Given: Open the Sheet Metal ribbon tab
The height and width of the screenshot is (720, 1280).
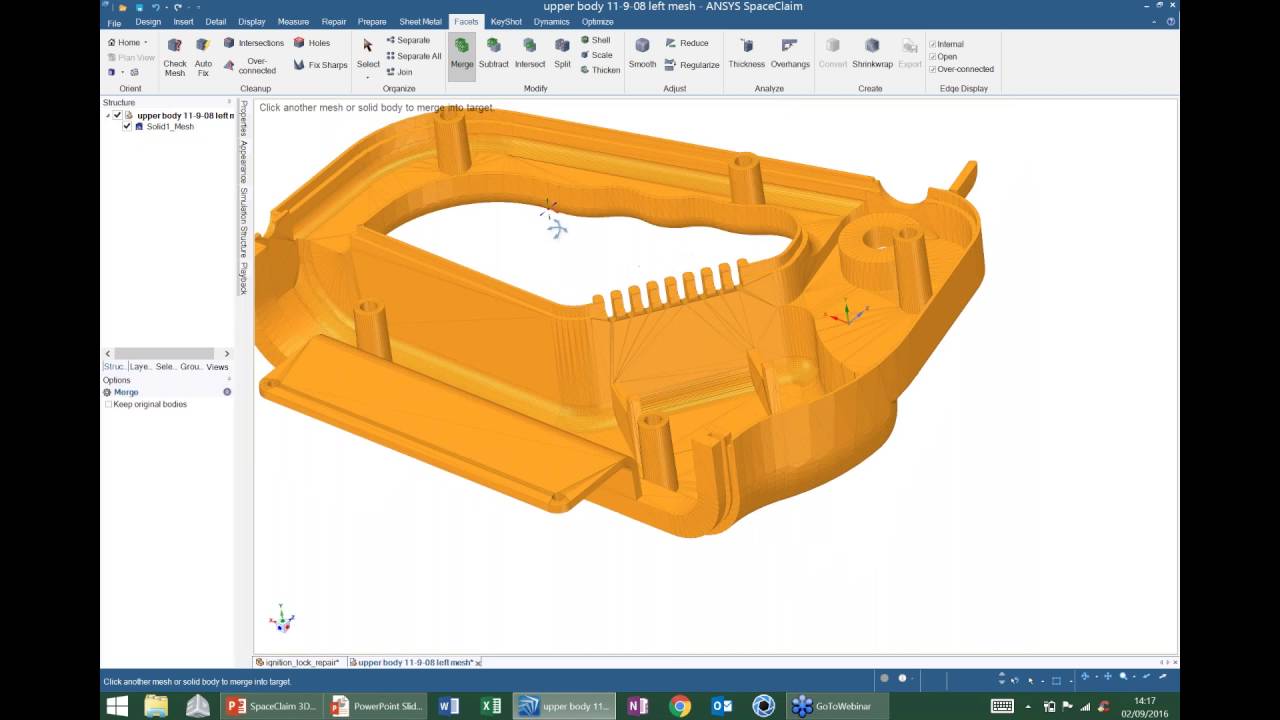Looking at the screenshot, I should point(420,22).
